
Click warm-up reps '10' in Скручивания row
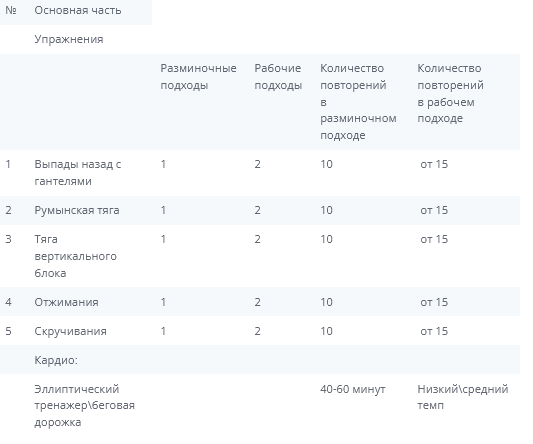(326, 331)
